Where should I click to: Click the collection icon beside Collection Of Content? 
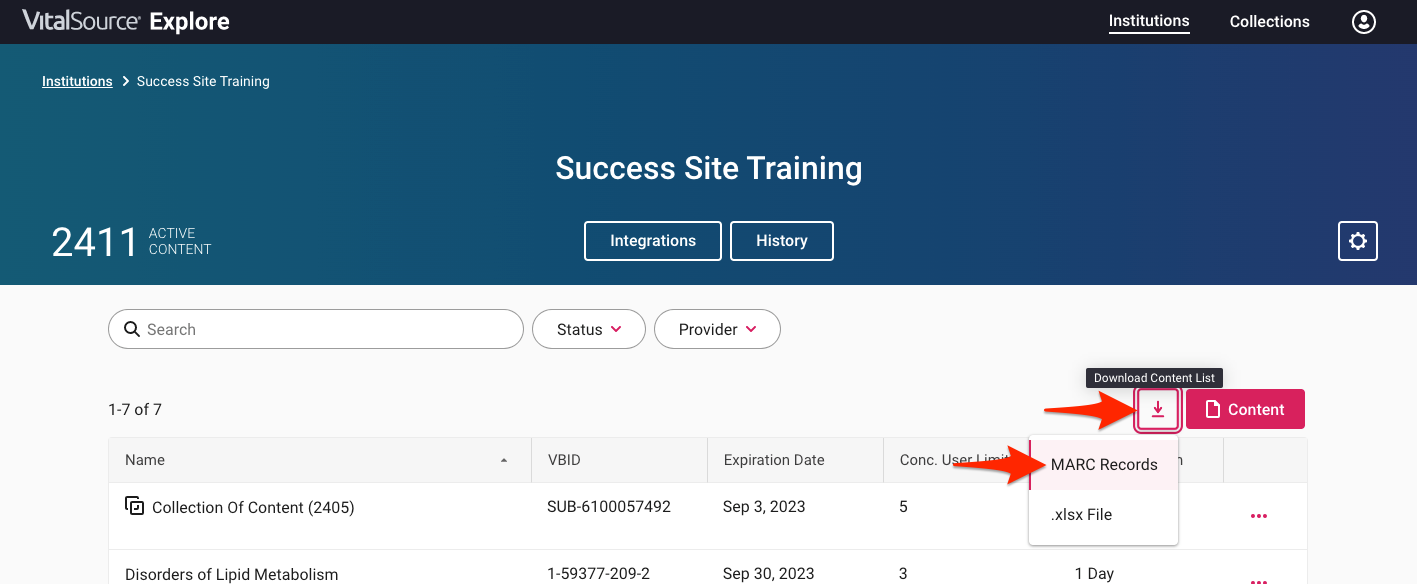point(135,507)
